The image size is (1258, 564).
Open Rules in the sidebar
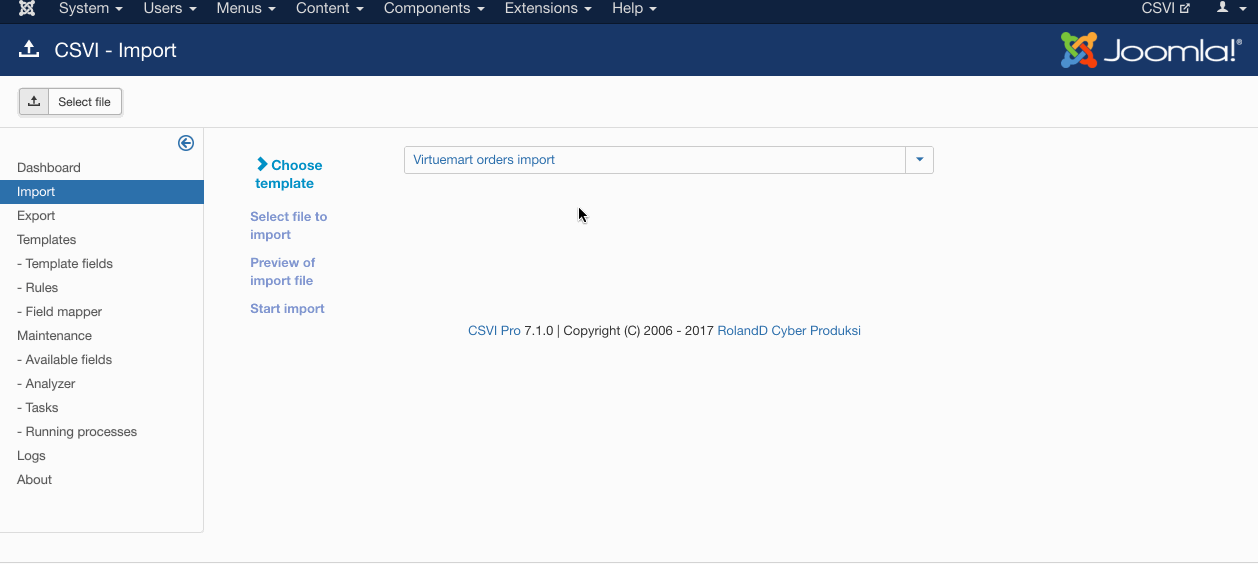pos(38,288)
